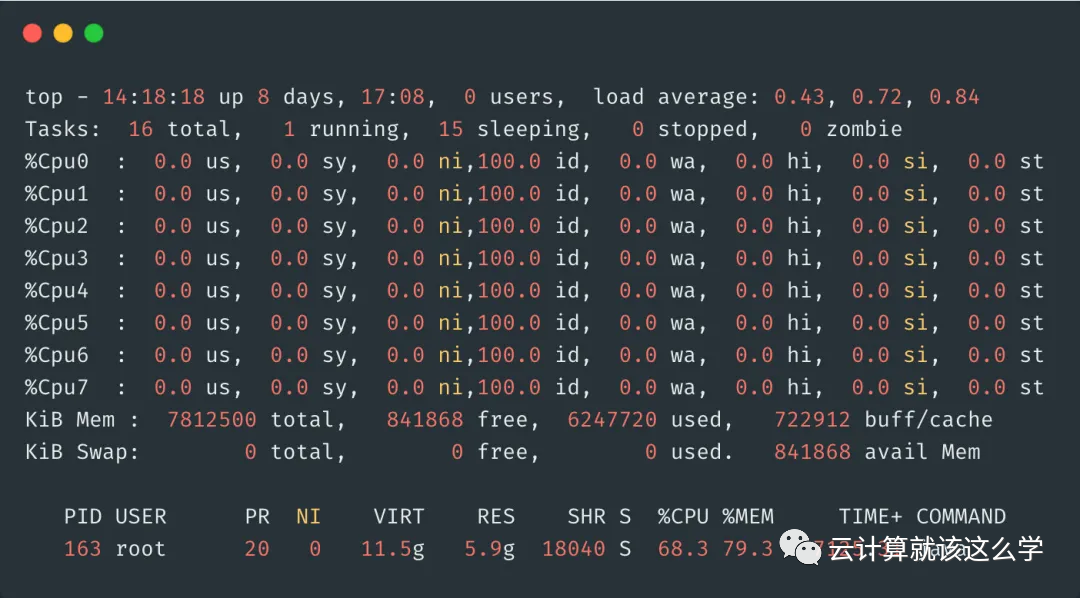The height and width of the screenshot is (598, 1080).
Task: Click the 100.0 idle value on %Cpu7 row
Action: (509, 388)
